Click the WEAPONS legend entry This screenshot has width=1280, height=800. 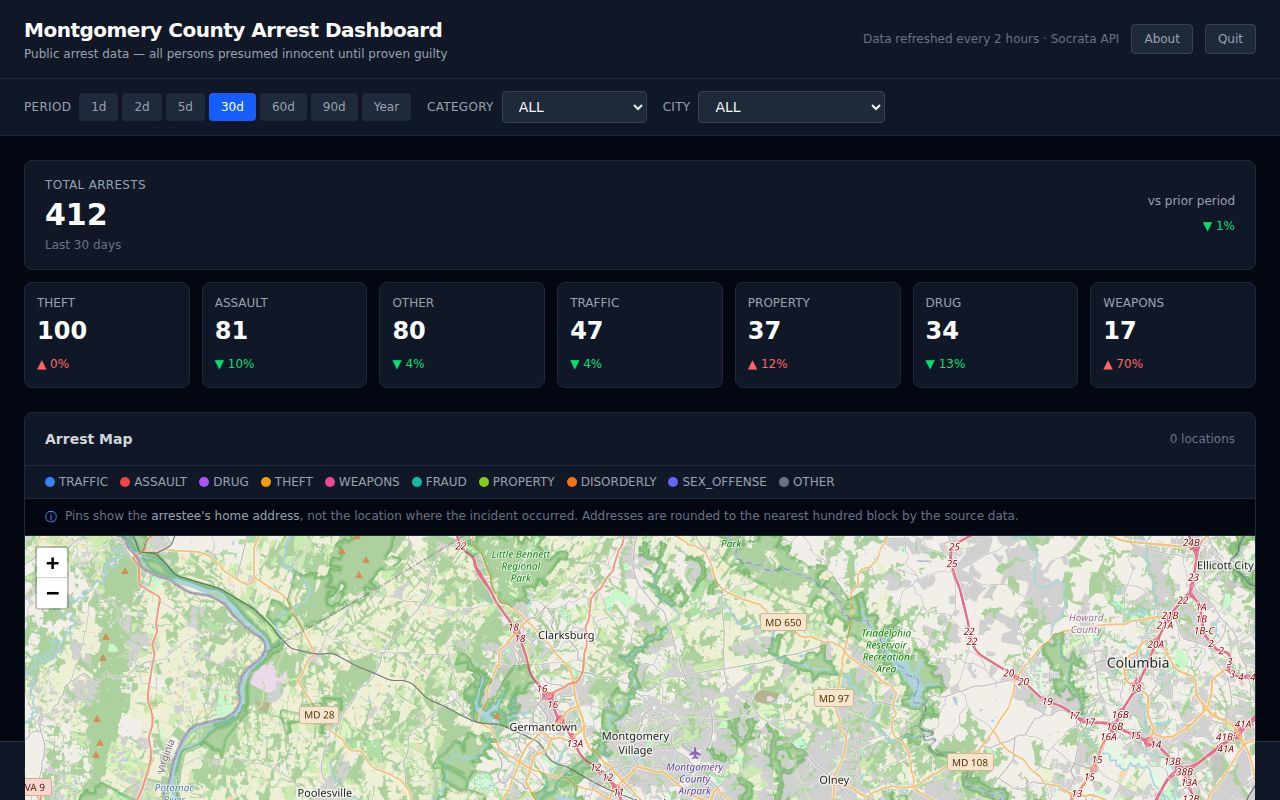tap(362, 482)
